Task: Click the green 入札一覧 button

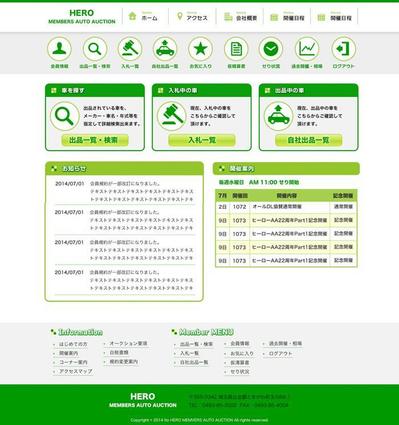Action: click(202, 140)
